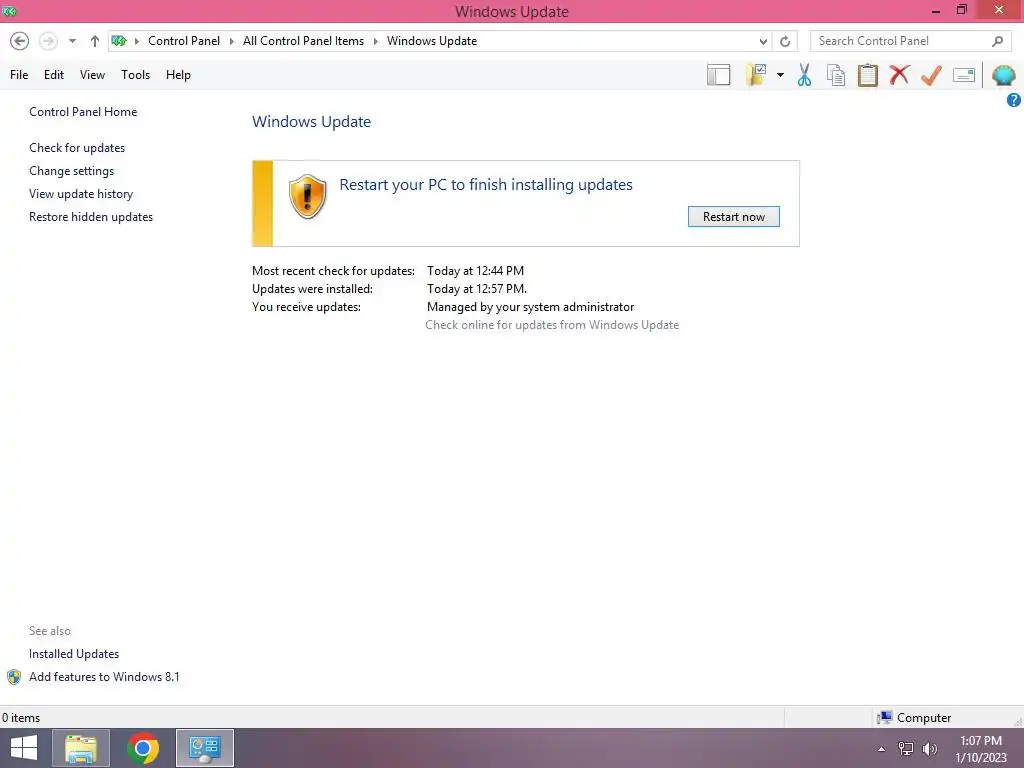This screenshot has height=768, width=1024.
Task: Click the 'Today at 12:57 PM.' text
Action: click(x=477, y=289)
